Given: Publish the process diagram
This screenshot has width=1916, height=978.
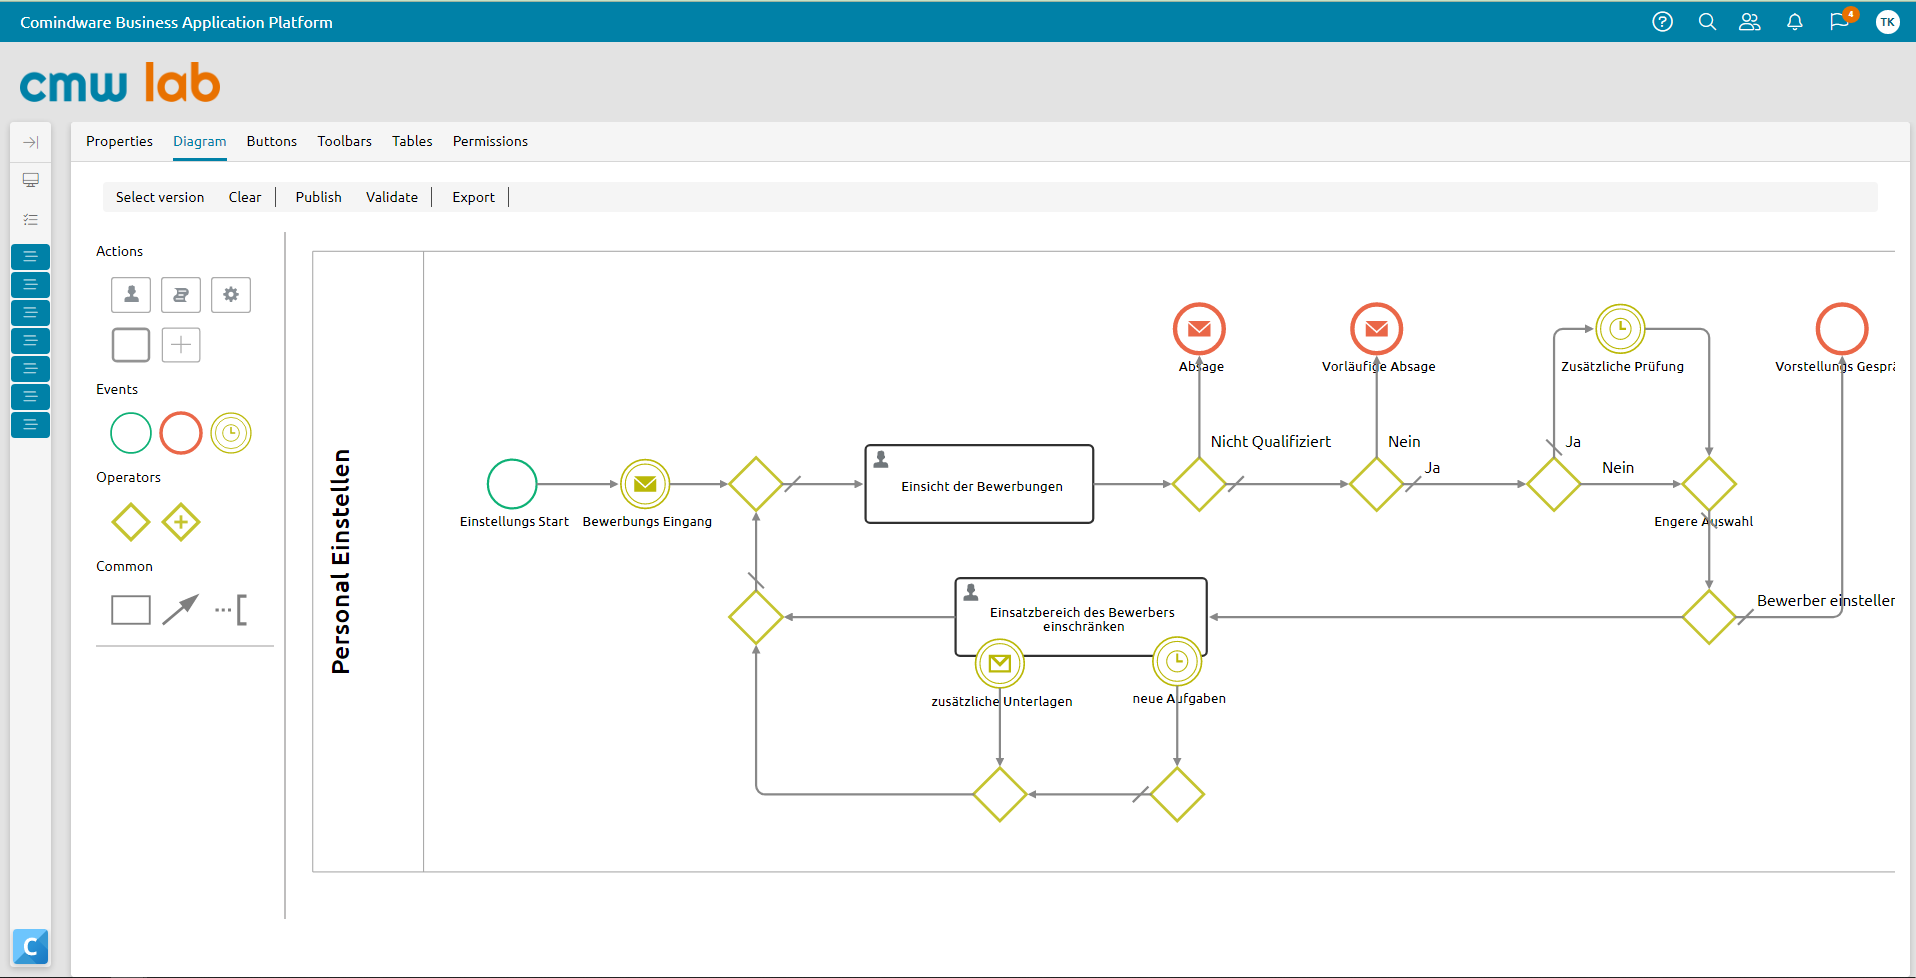Looking at the screenshot, I should pos(319,197).
